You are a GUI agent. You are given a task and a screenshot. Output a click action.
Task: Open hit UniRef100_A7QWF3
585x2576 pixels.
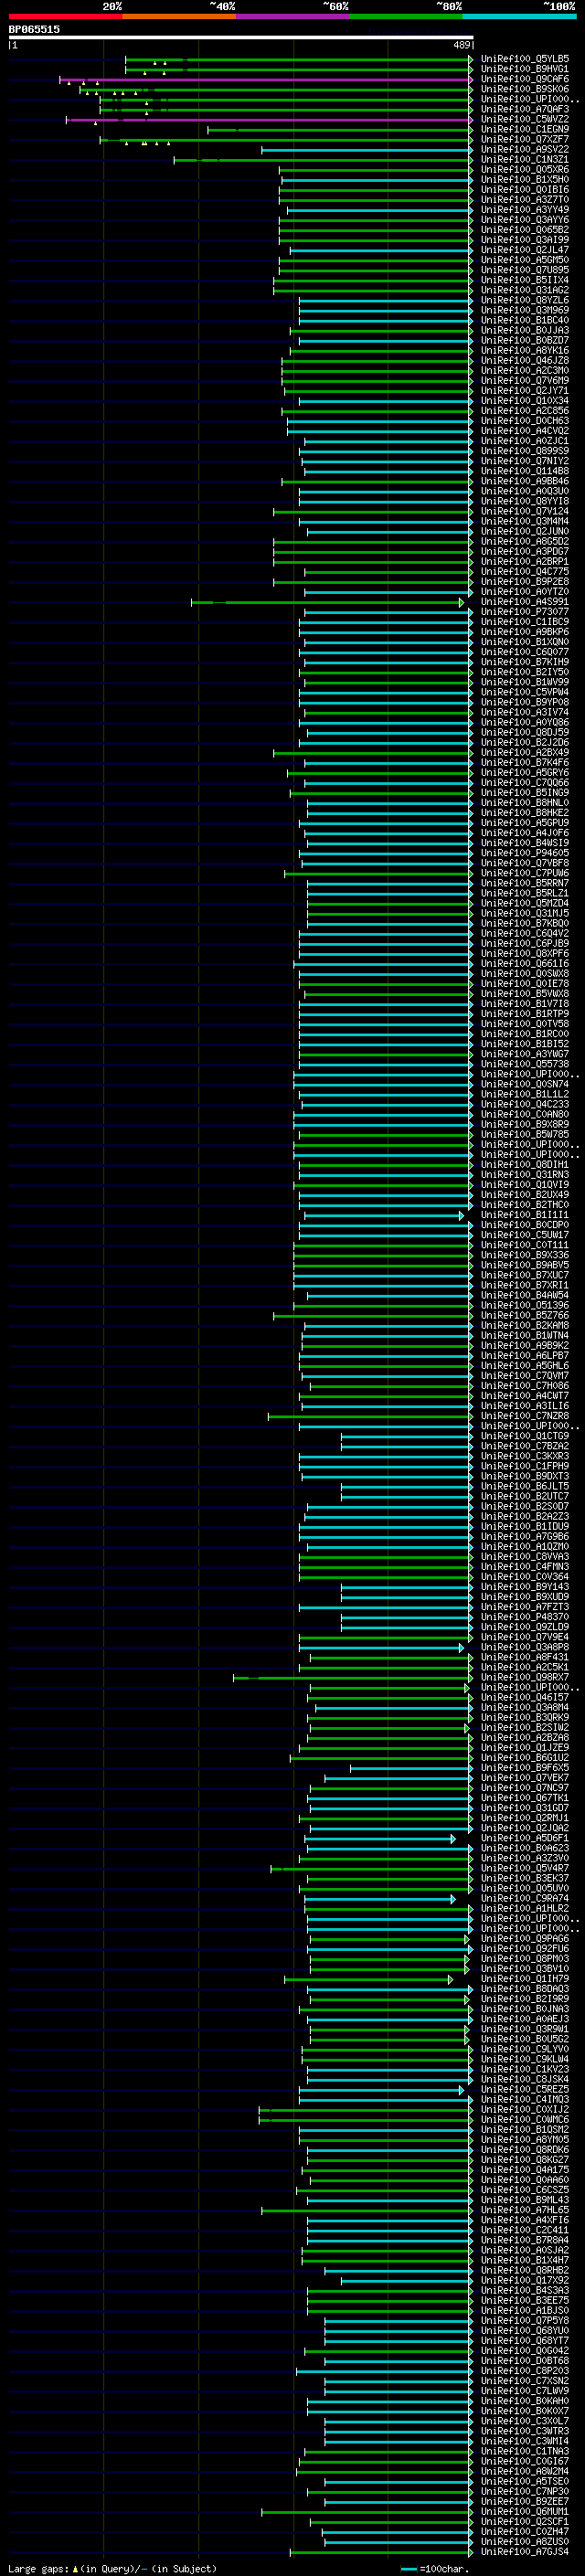pos(525,109)
